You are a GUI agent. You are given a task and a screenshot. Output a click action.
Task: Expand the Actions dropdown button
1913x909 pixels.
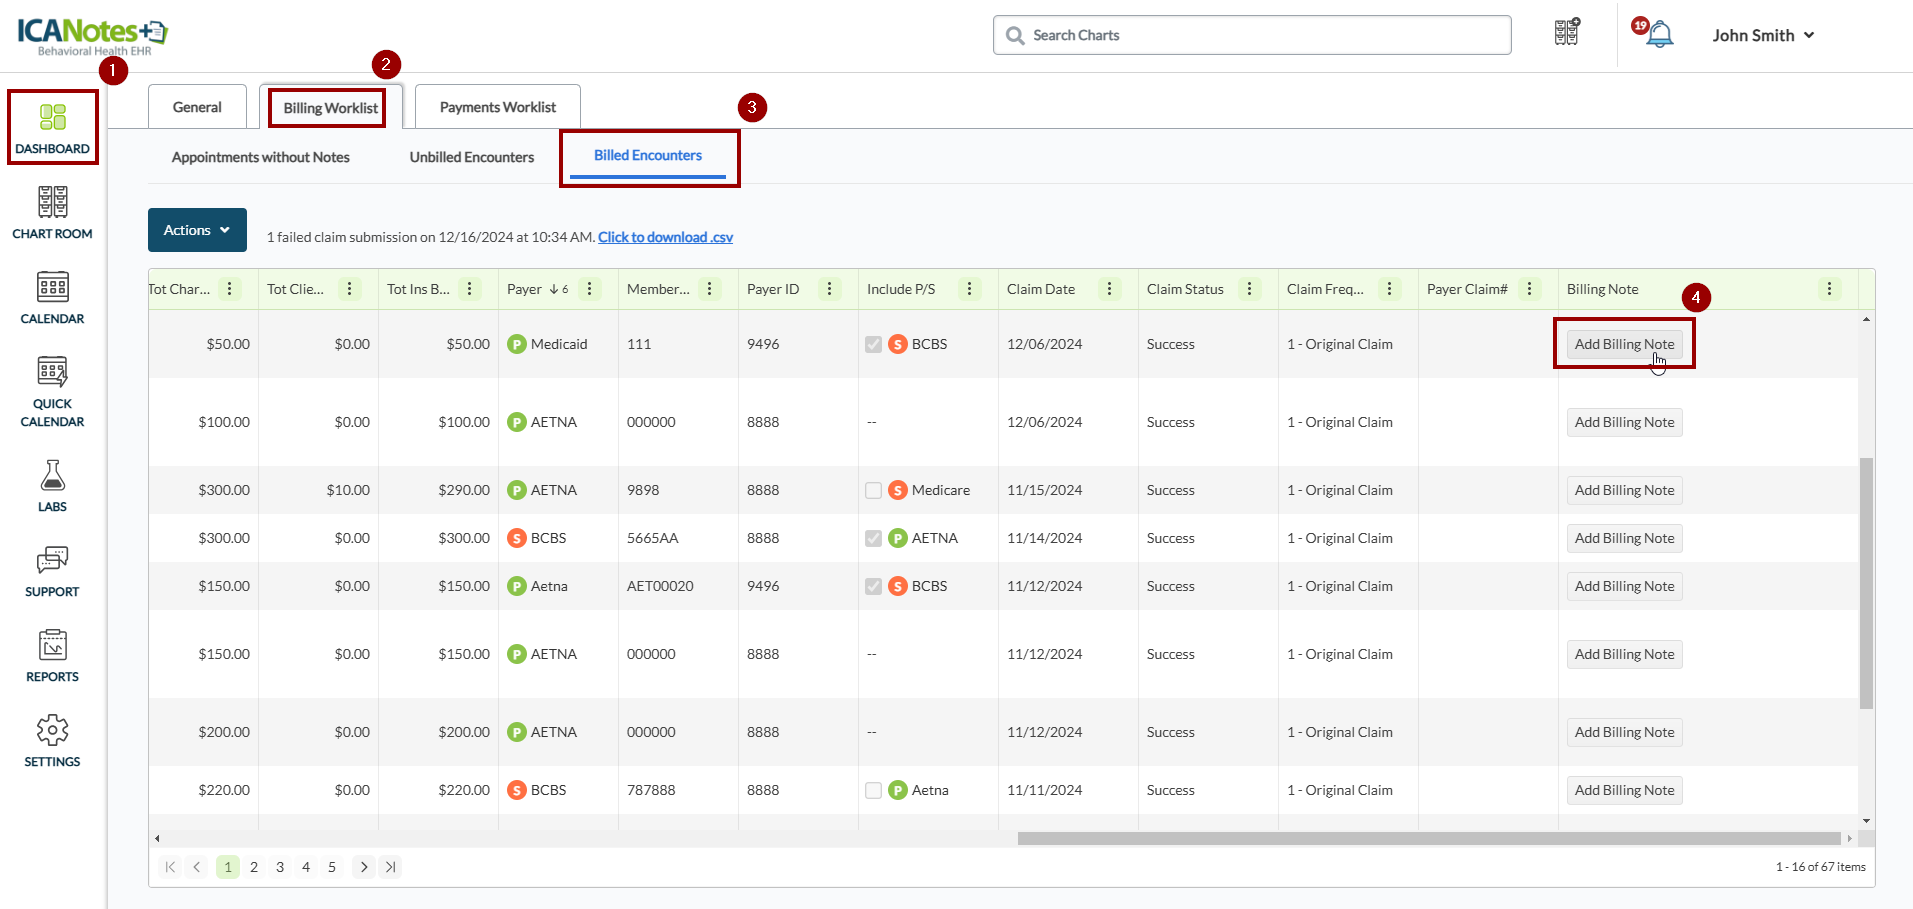[197, 230]
